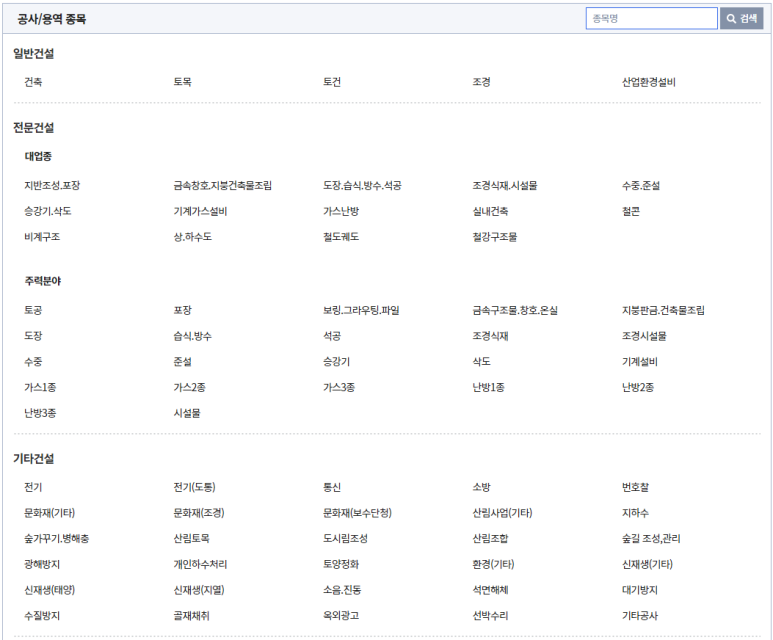Select 기계설비
The height and width of the screenshot is (640, 773).
(639, 362)
